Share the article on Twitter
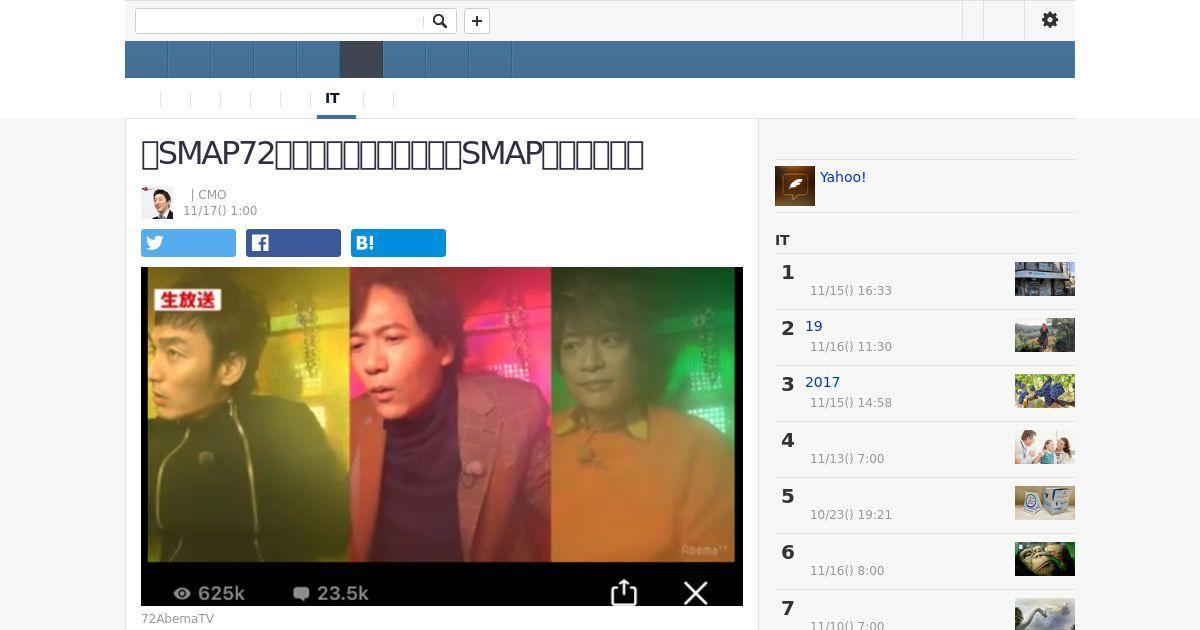Image resolution: width=1200 pixels, height=630 pixels. [x=188, y=243]
